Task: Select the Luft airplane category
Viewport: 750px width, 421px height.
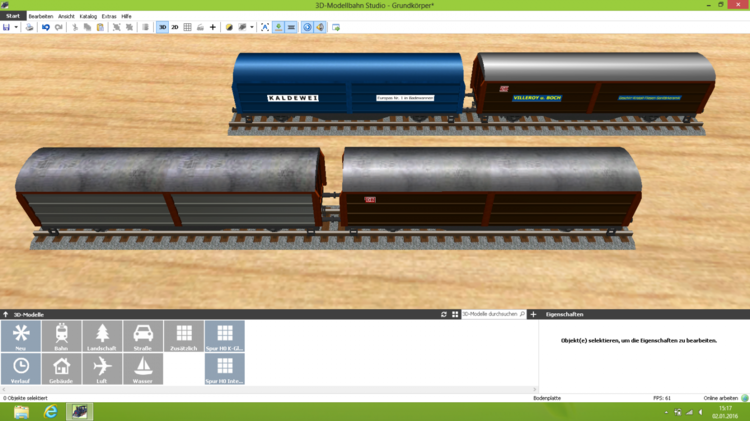Action: pyautogui.click(x=102, y=369)
